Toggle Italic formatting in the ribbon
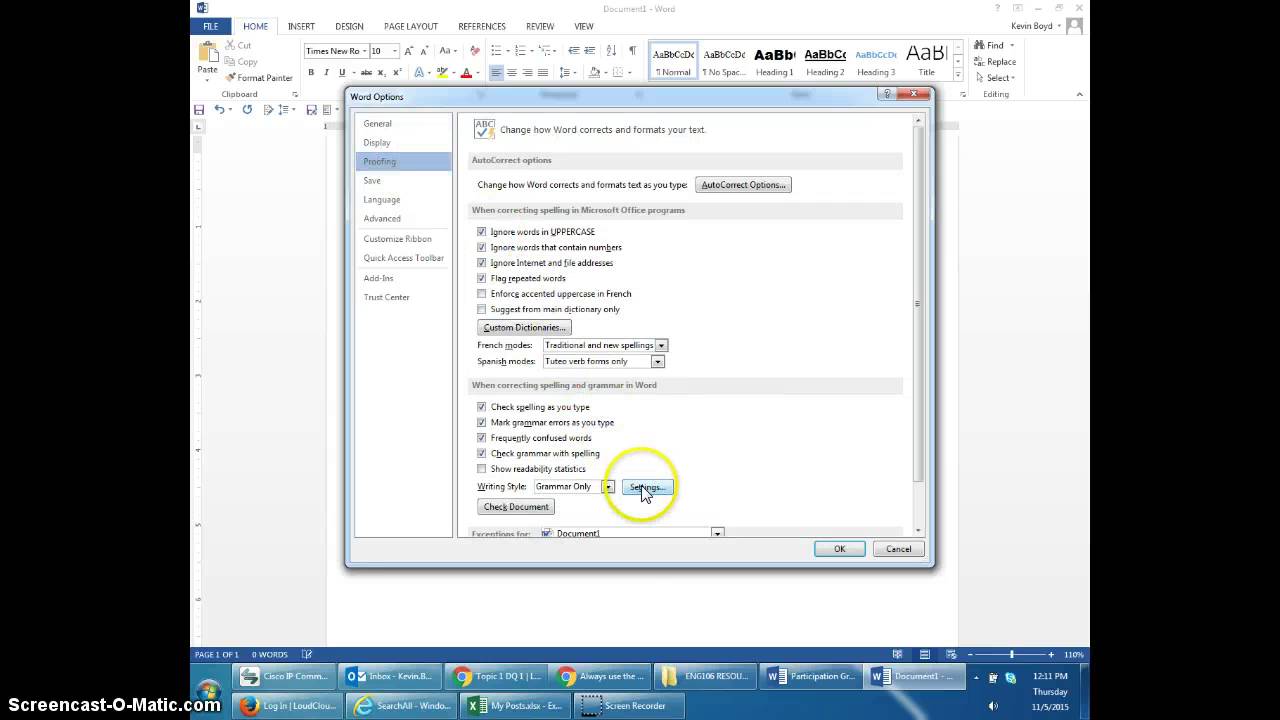 click(326, 72)
